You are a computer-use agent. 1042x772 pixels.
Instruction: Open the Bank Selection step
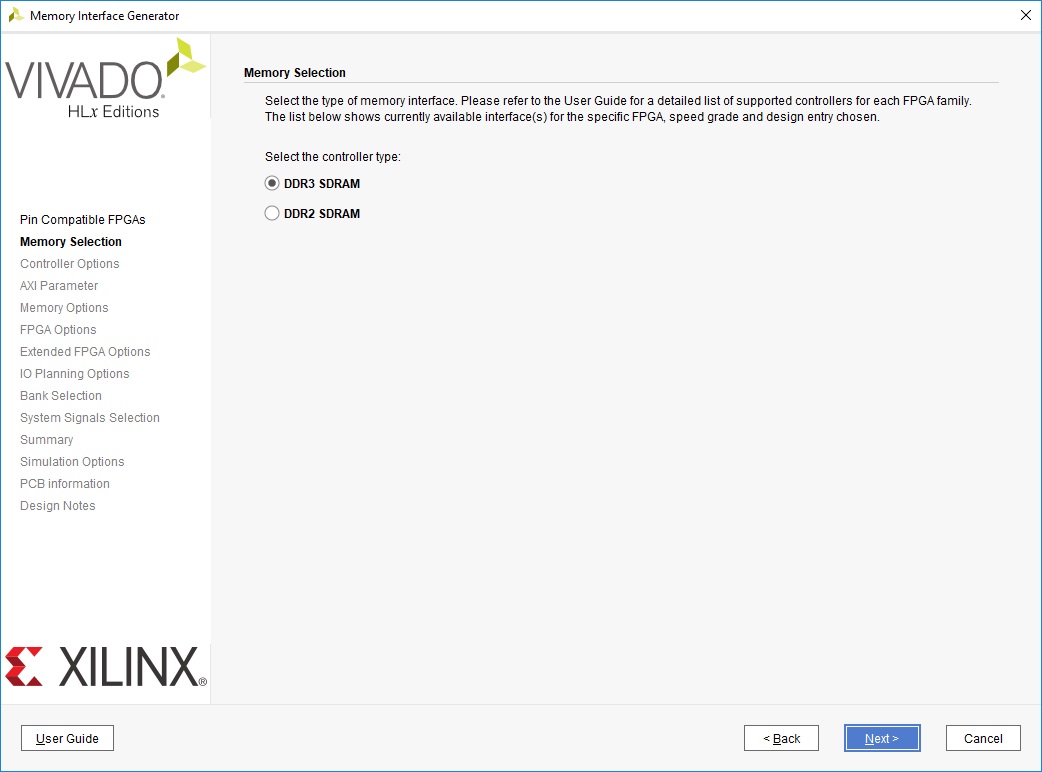(61, 396)
